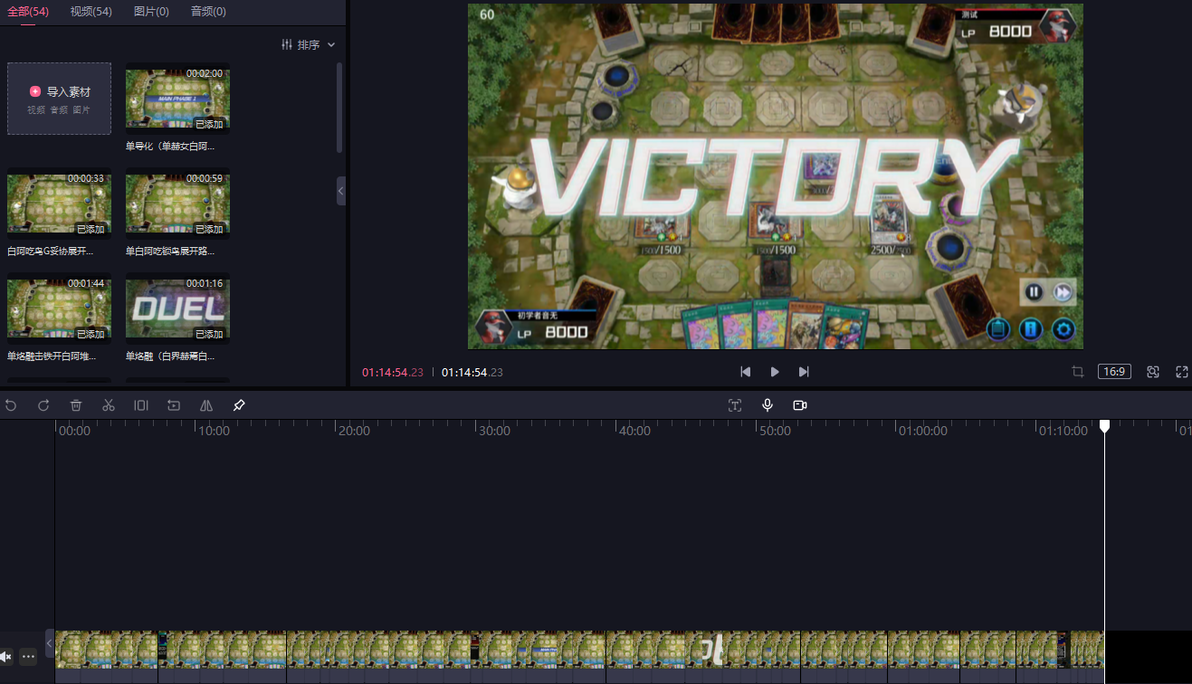Collapse the media panel with side arrow

click(x=341, y=191)
